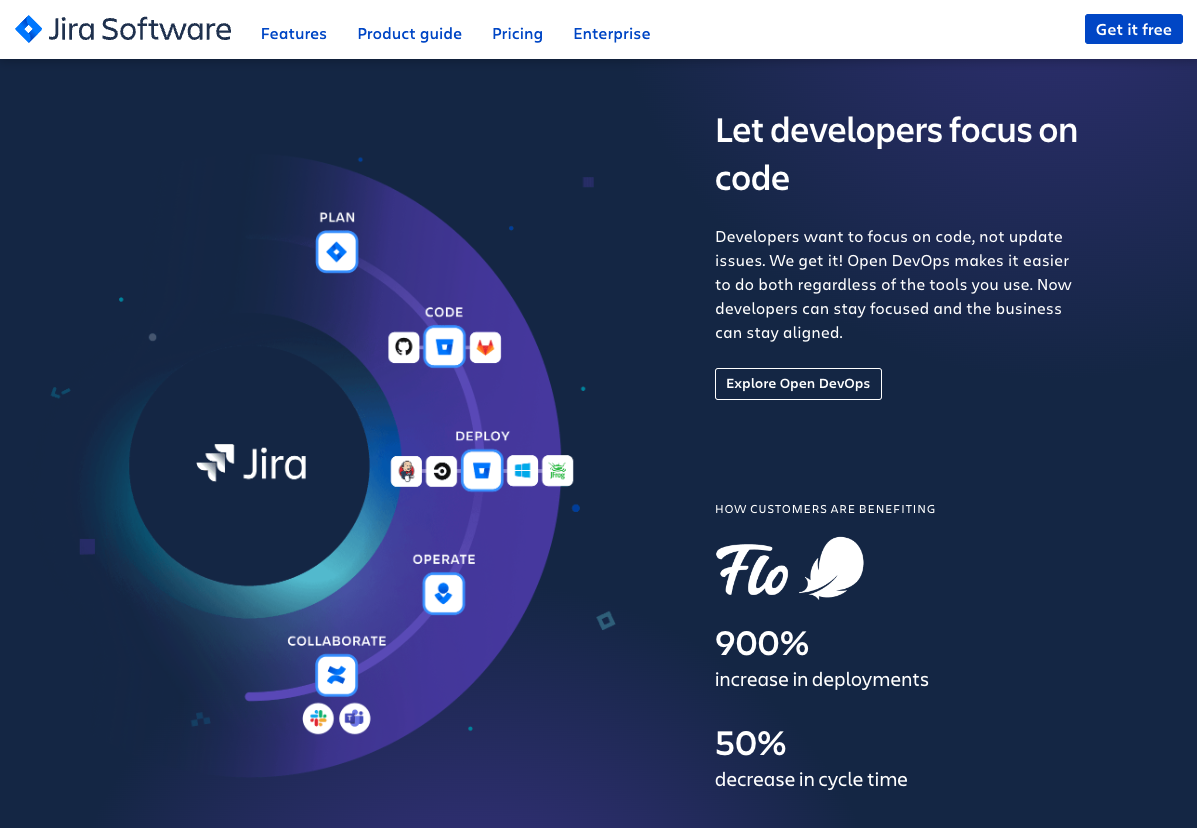Screen dimensions: 1197x828
Task: Go to the Product guide page
Action: click(x=409, y=34)
